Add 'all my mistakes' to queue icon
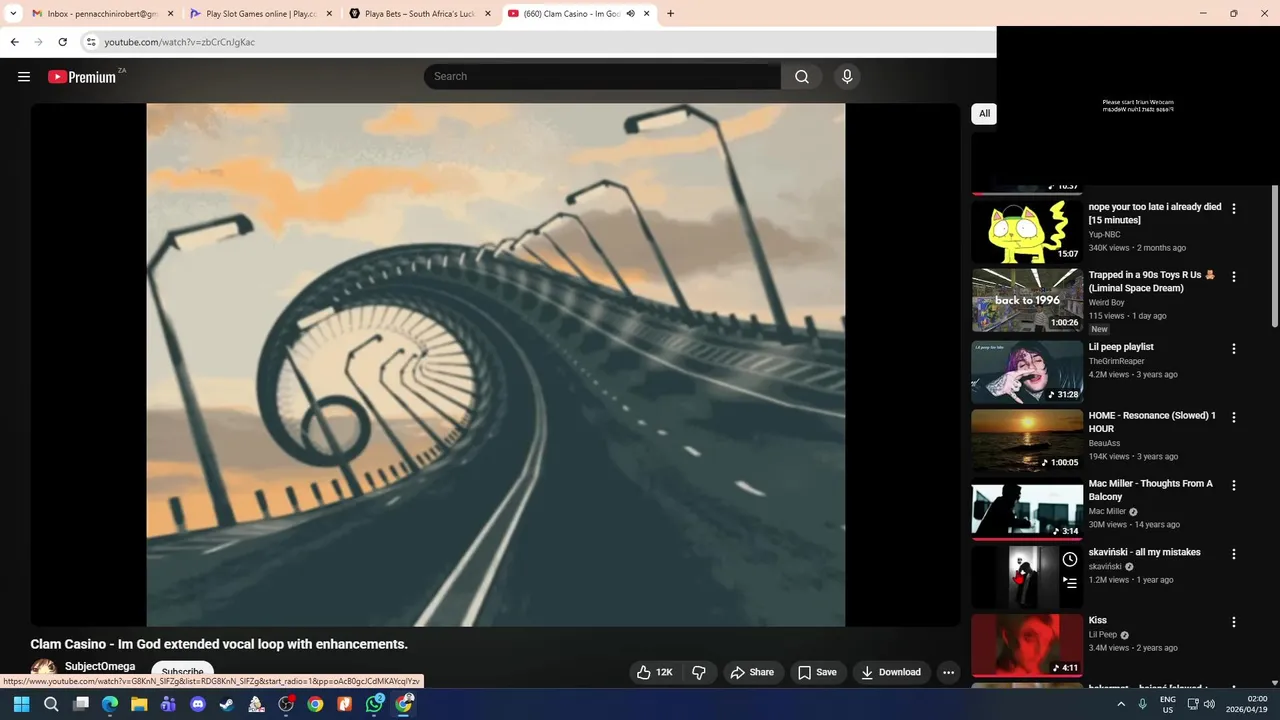 tap(1070, 583)
